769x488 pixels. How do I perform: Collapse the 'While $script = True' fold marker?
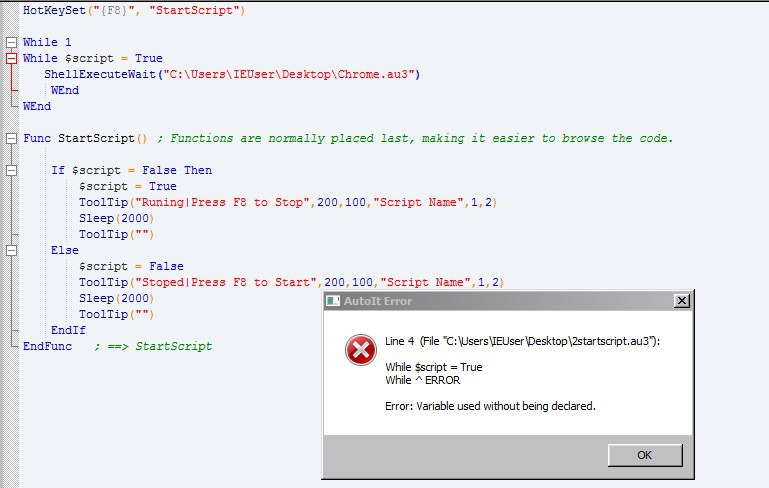point(11,58)
